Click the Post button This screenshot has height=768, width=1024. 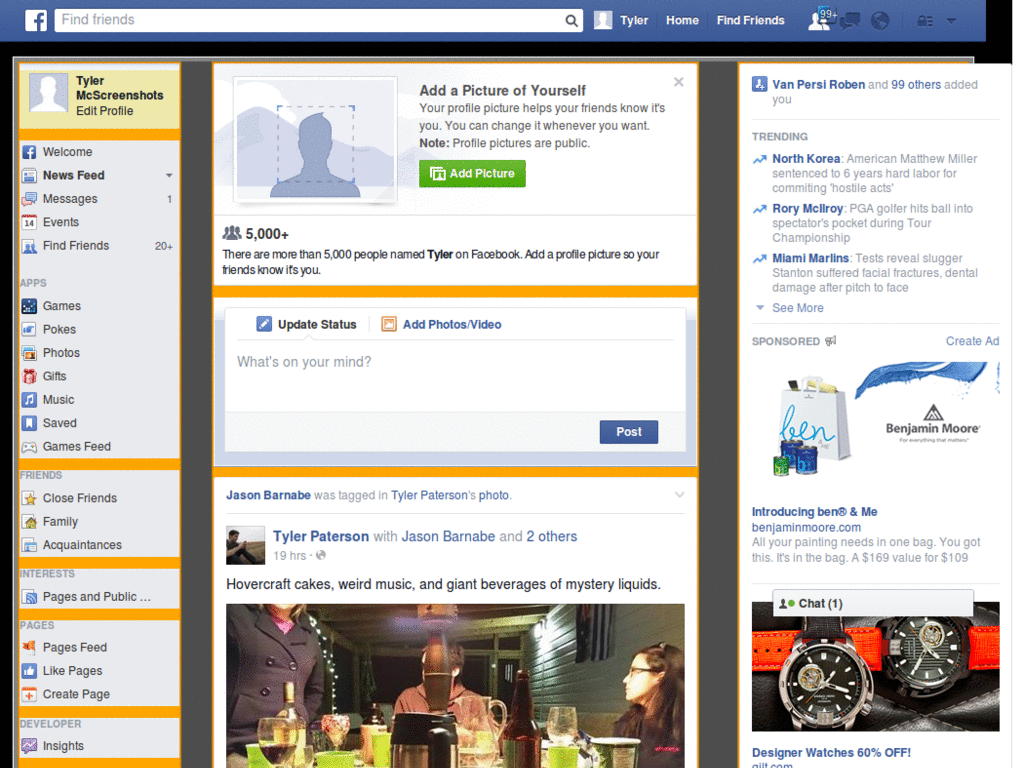[x=628, y=432]
